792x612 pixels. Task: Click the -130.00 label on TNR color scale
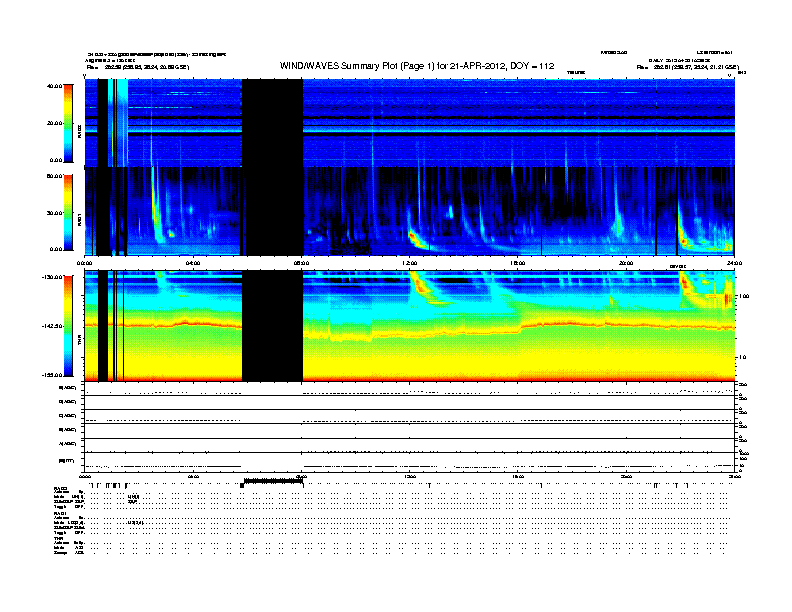pyautogui.click(x=52, y=277)
